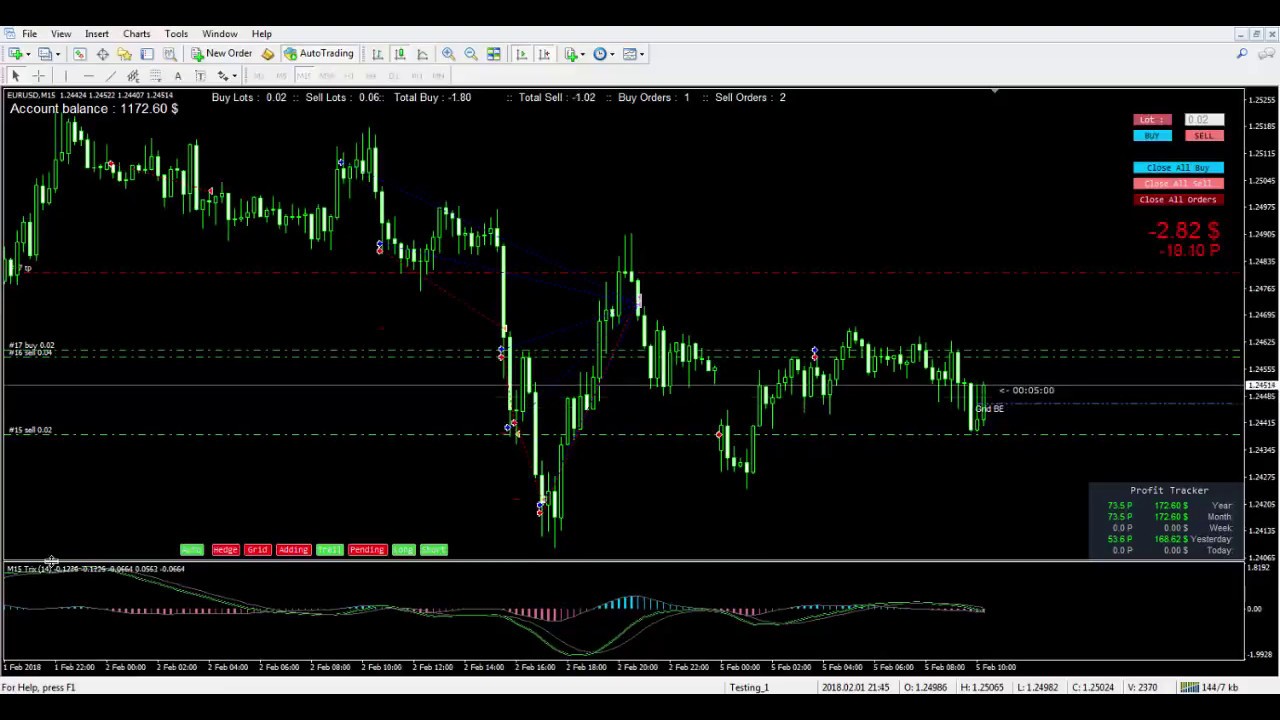Viewport: 1280px width, 720px height.
Task: Open the Indicators dropdown arrow
Action: (582, 54)
